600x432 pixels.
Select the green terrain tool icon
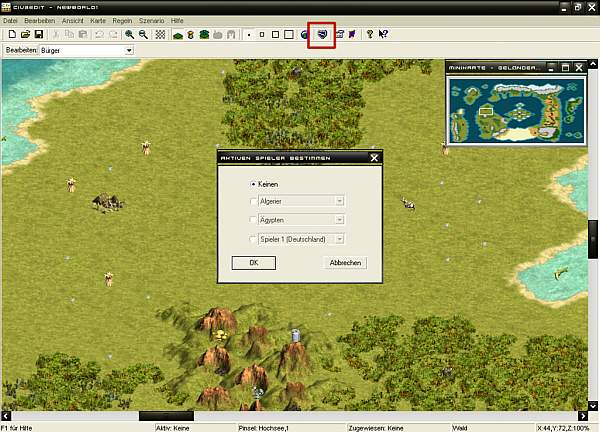pos(177,35)
